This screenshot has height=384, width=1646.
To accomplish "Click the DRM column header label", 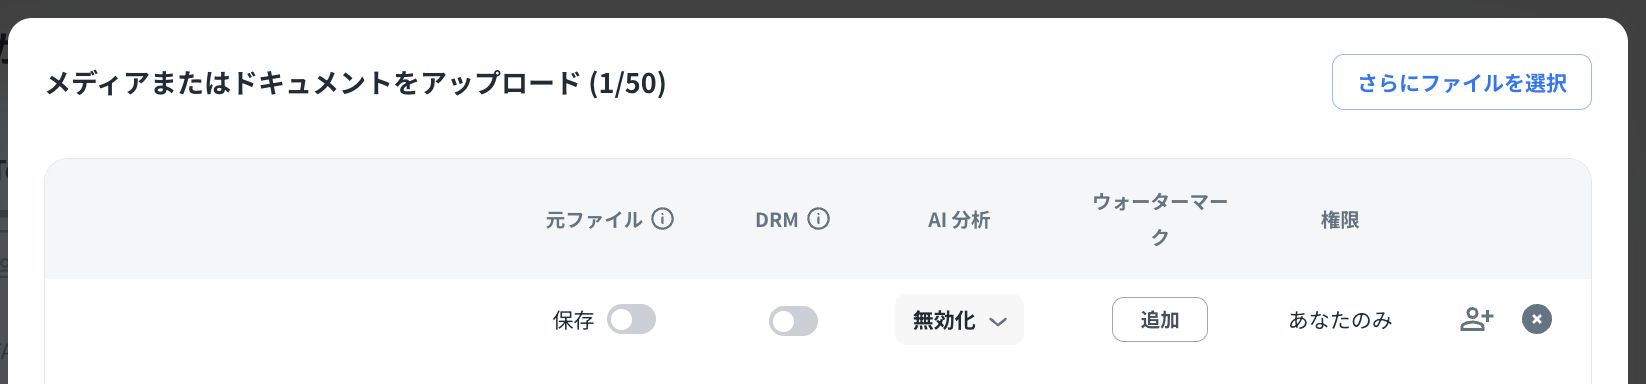I will pyautogui.click(x=777, y=219).
